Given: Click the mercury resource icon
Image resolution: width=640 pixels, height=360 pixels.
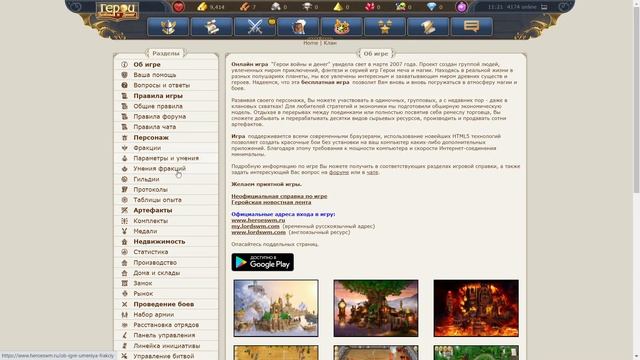Looking at the screenshot, I should click(307, 7).
